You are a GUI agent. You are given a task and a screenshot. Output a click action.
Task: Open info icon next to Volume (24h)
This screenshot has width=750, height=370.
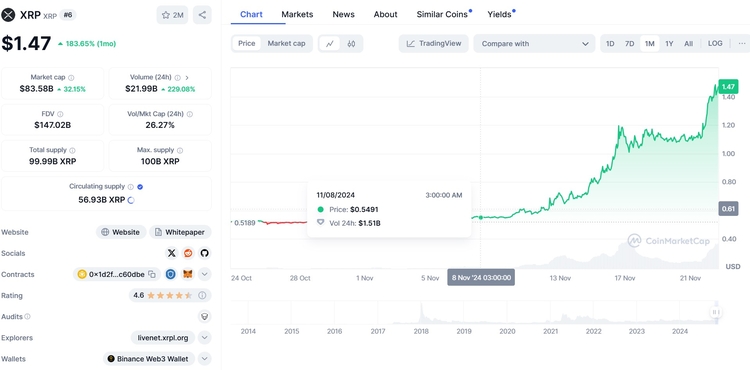pyautogui.click(x=177, y=77)
